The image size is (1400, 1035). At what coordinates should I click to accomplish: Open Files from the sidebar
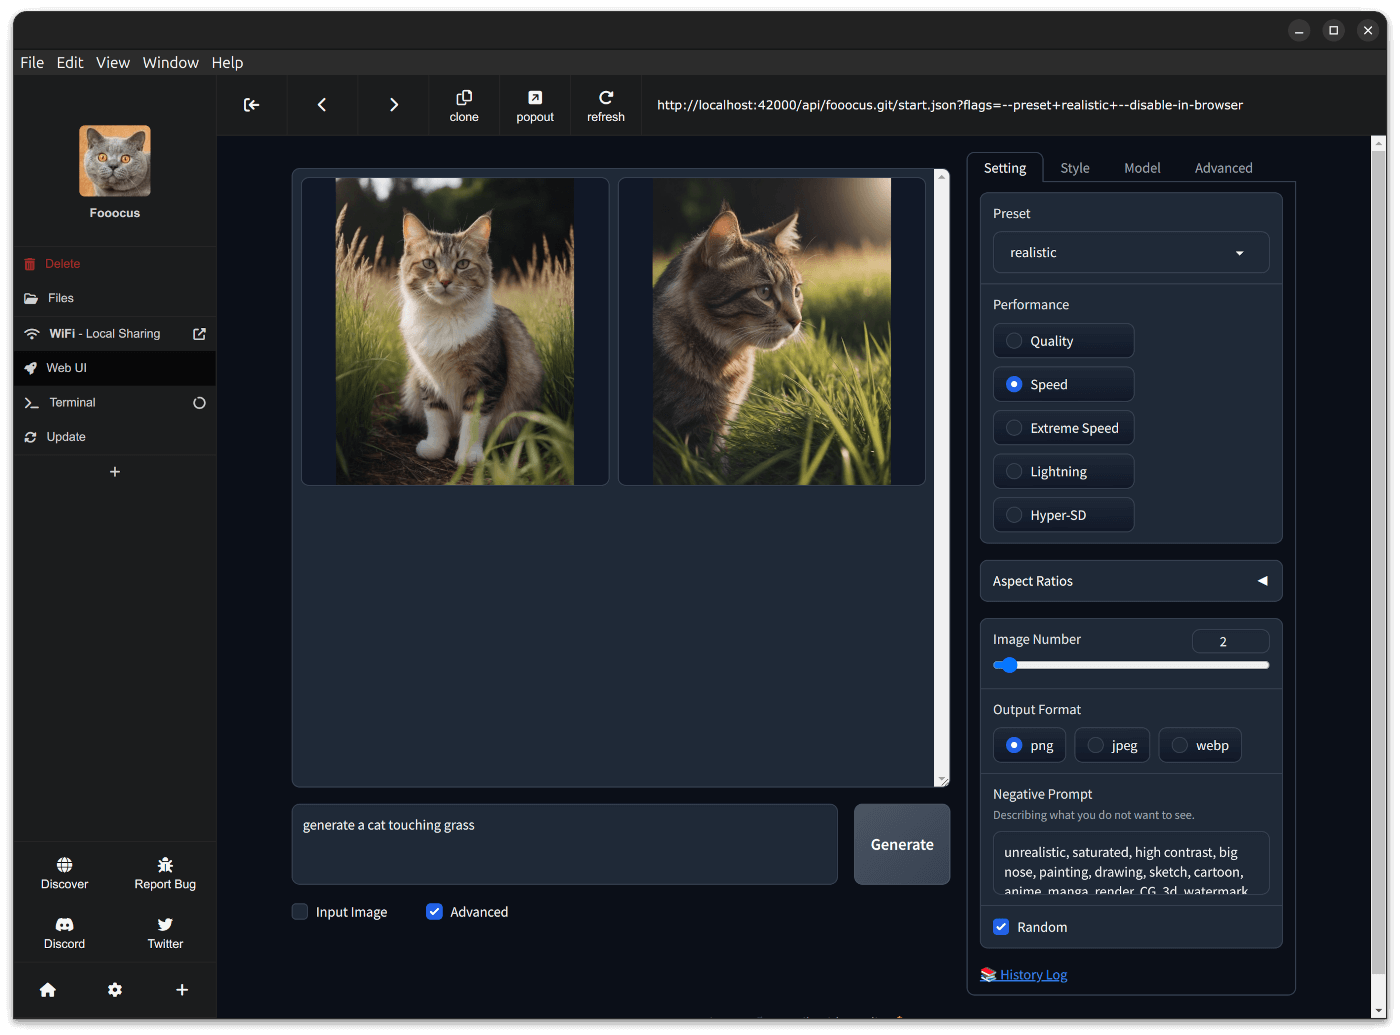click(59, 298)
